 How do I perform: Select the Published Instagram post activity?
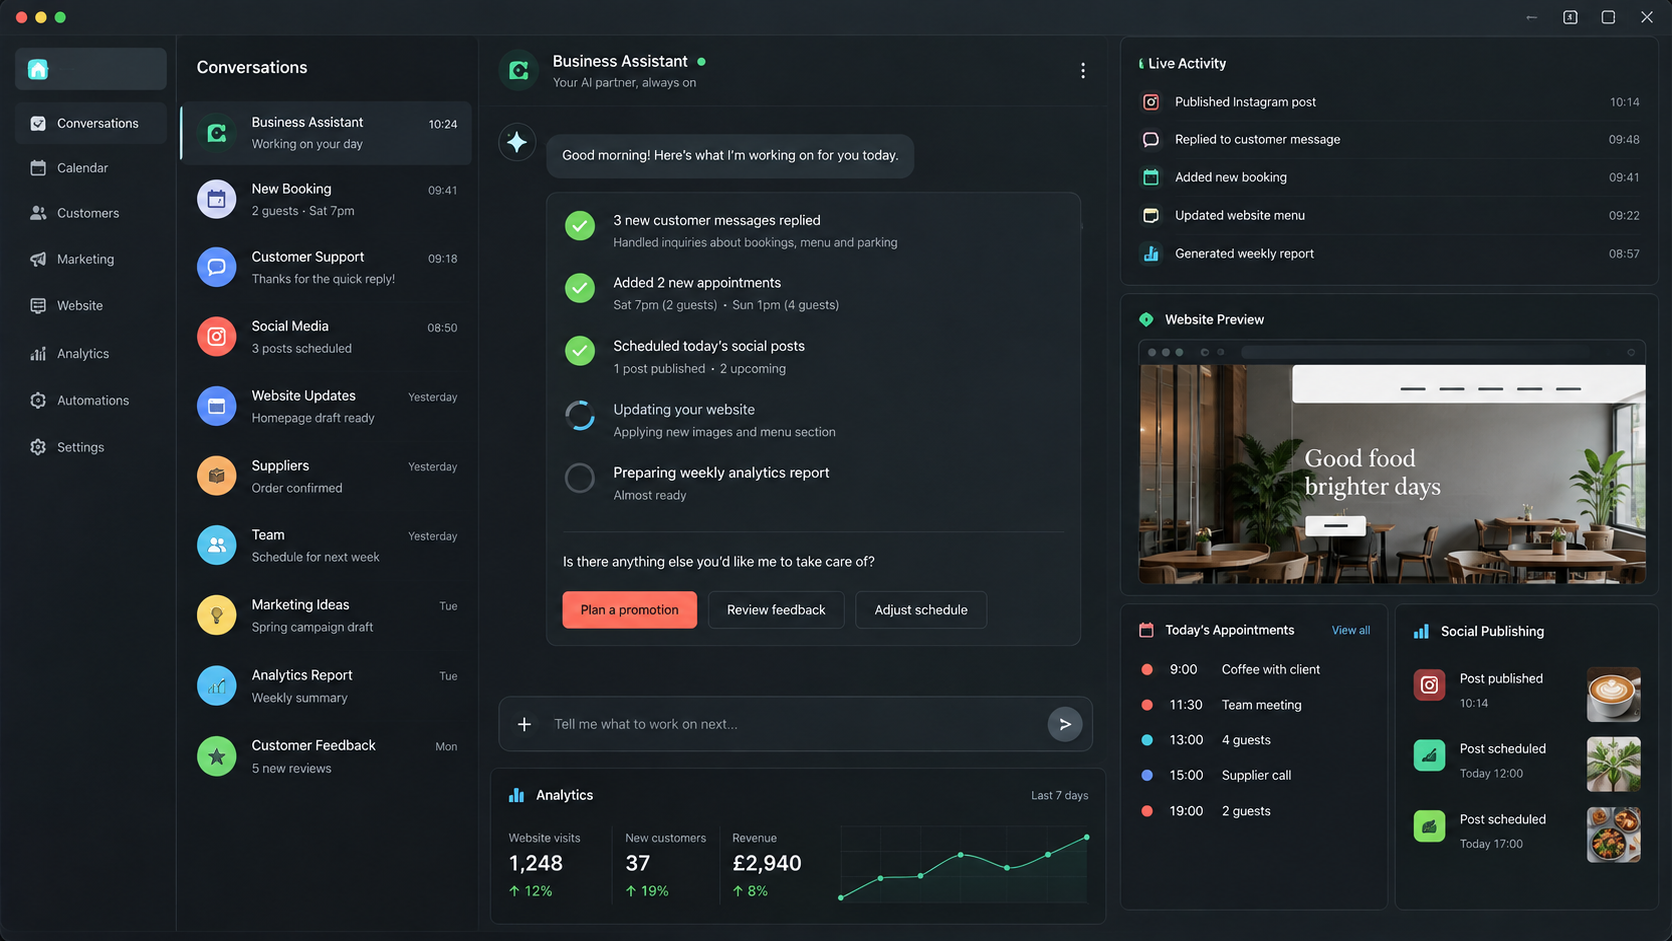click(x=1390, y=102)
